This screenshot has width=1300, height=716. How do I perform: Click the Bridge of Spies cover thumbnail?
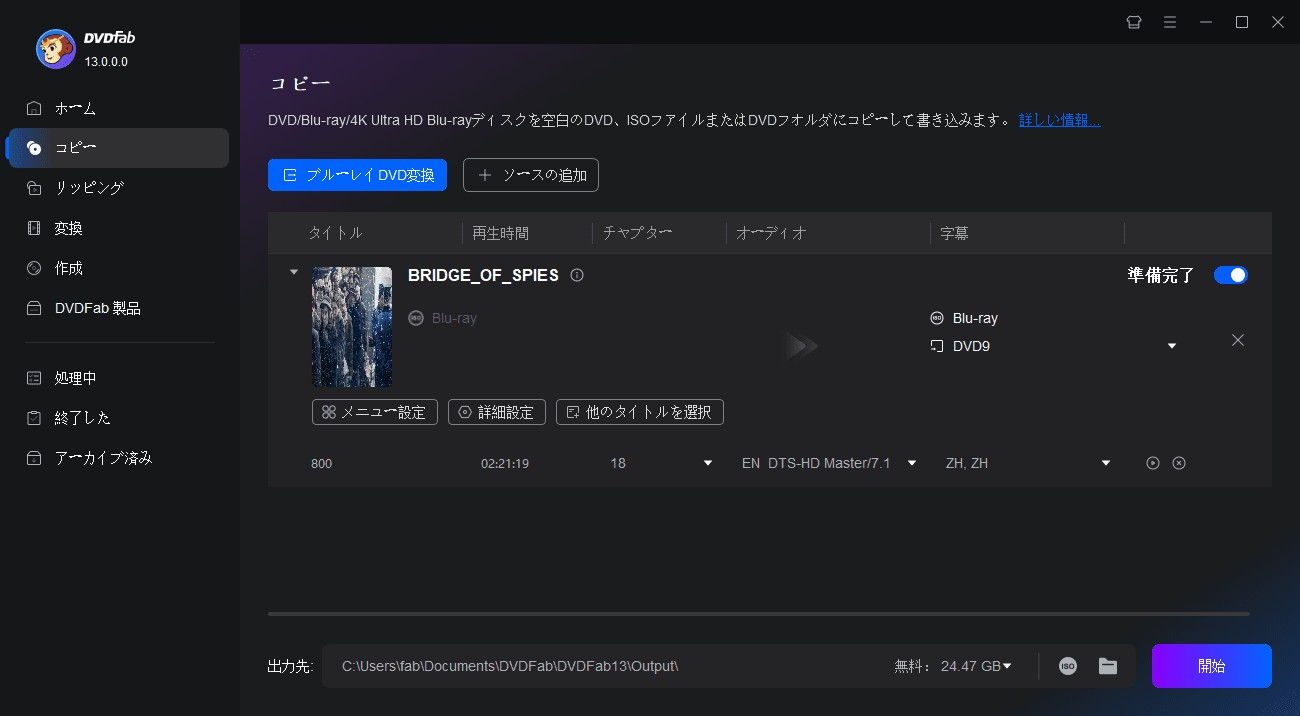tap(352, 327)
